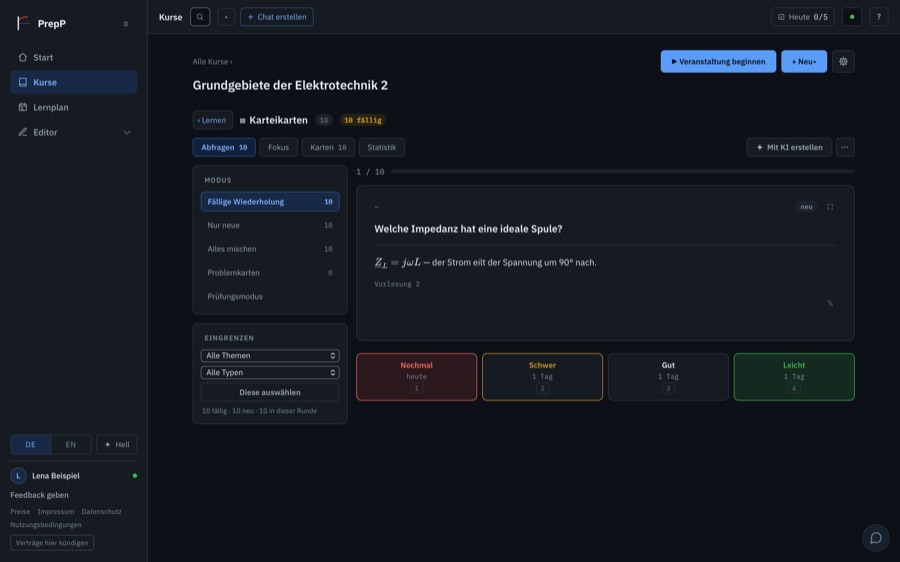The width and height of the screenshot is (900, 562).
Task: Switch to the Karten tab
Action: point(328,148)
